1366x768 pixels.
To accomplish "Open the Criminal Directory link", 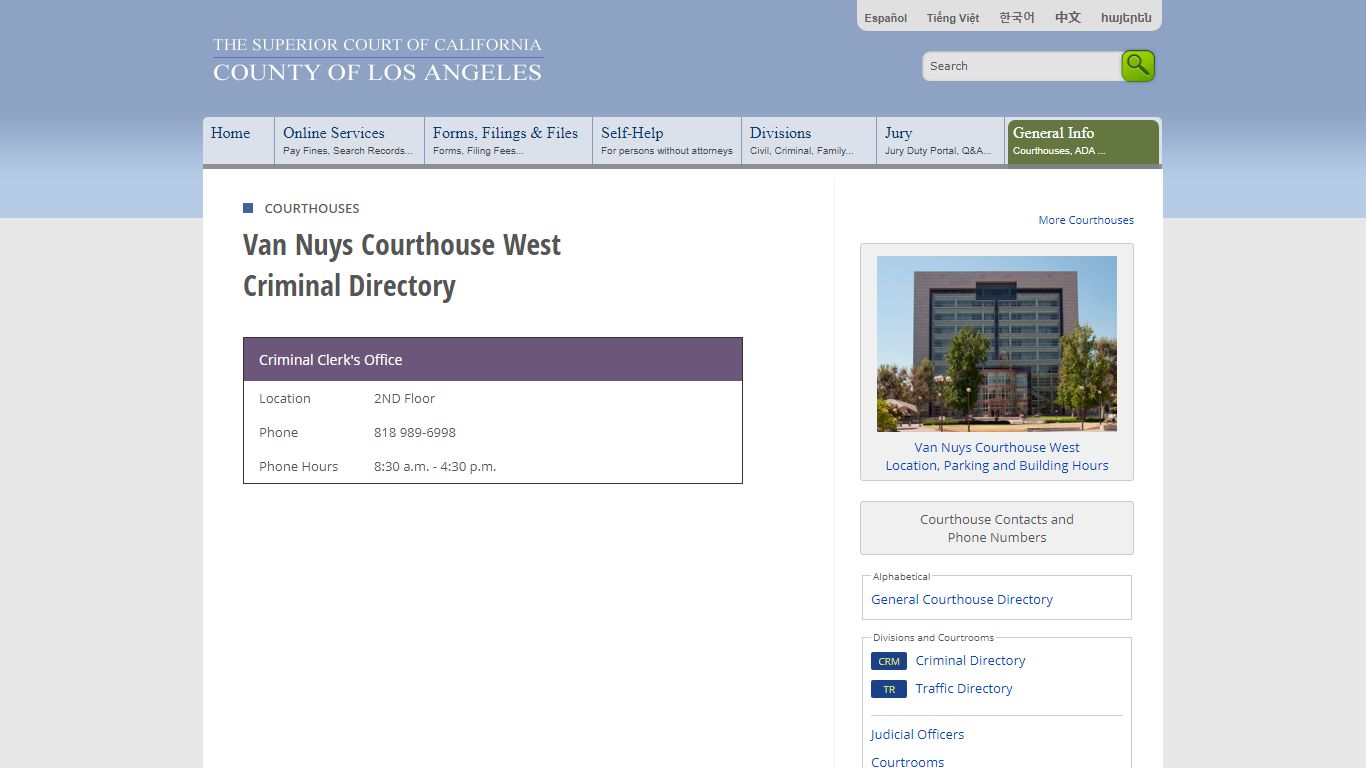I will pyautogui.click(x=970, y=661).
